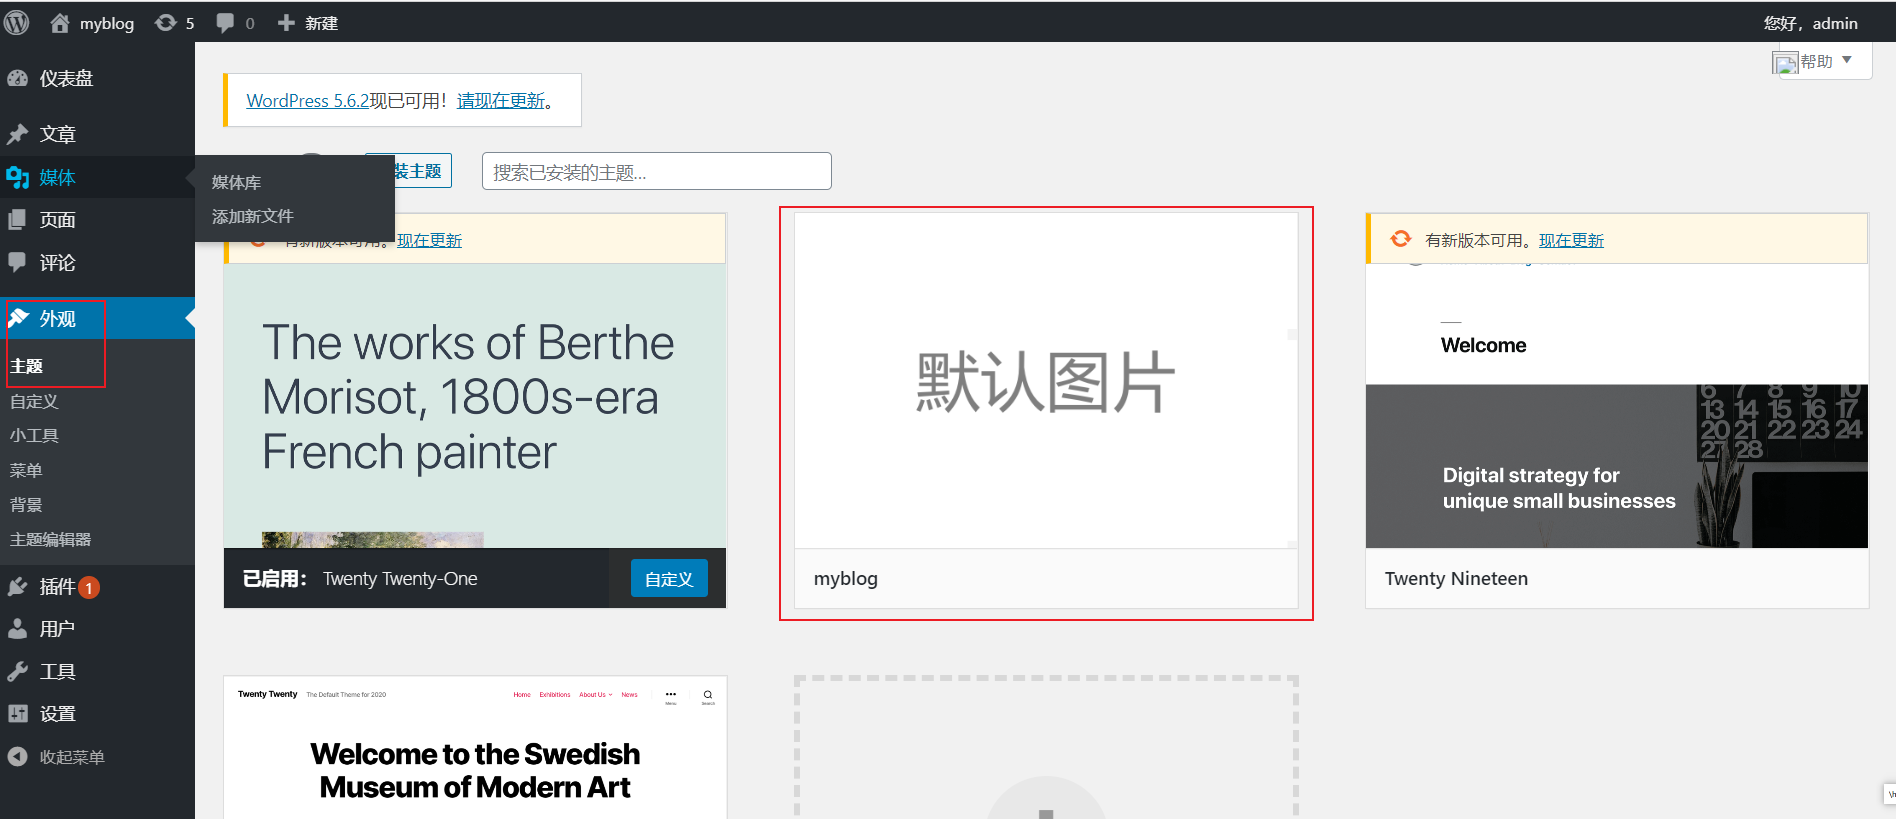Click the 工具 wrench icon

[17, 672]
